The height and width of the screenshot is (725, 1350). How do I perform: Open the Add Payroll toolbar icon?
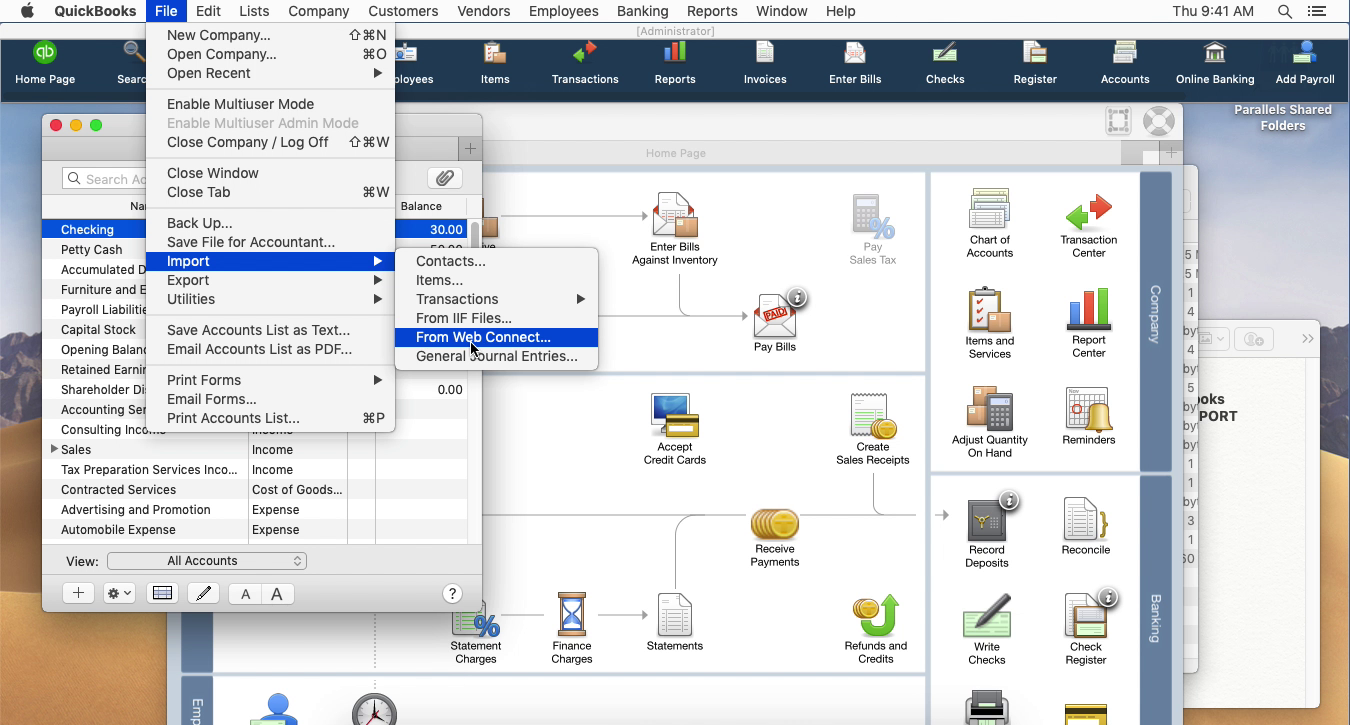[1305, 64]
